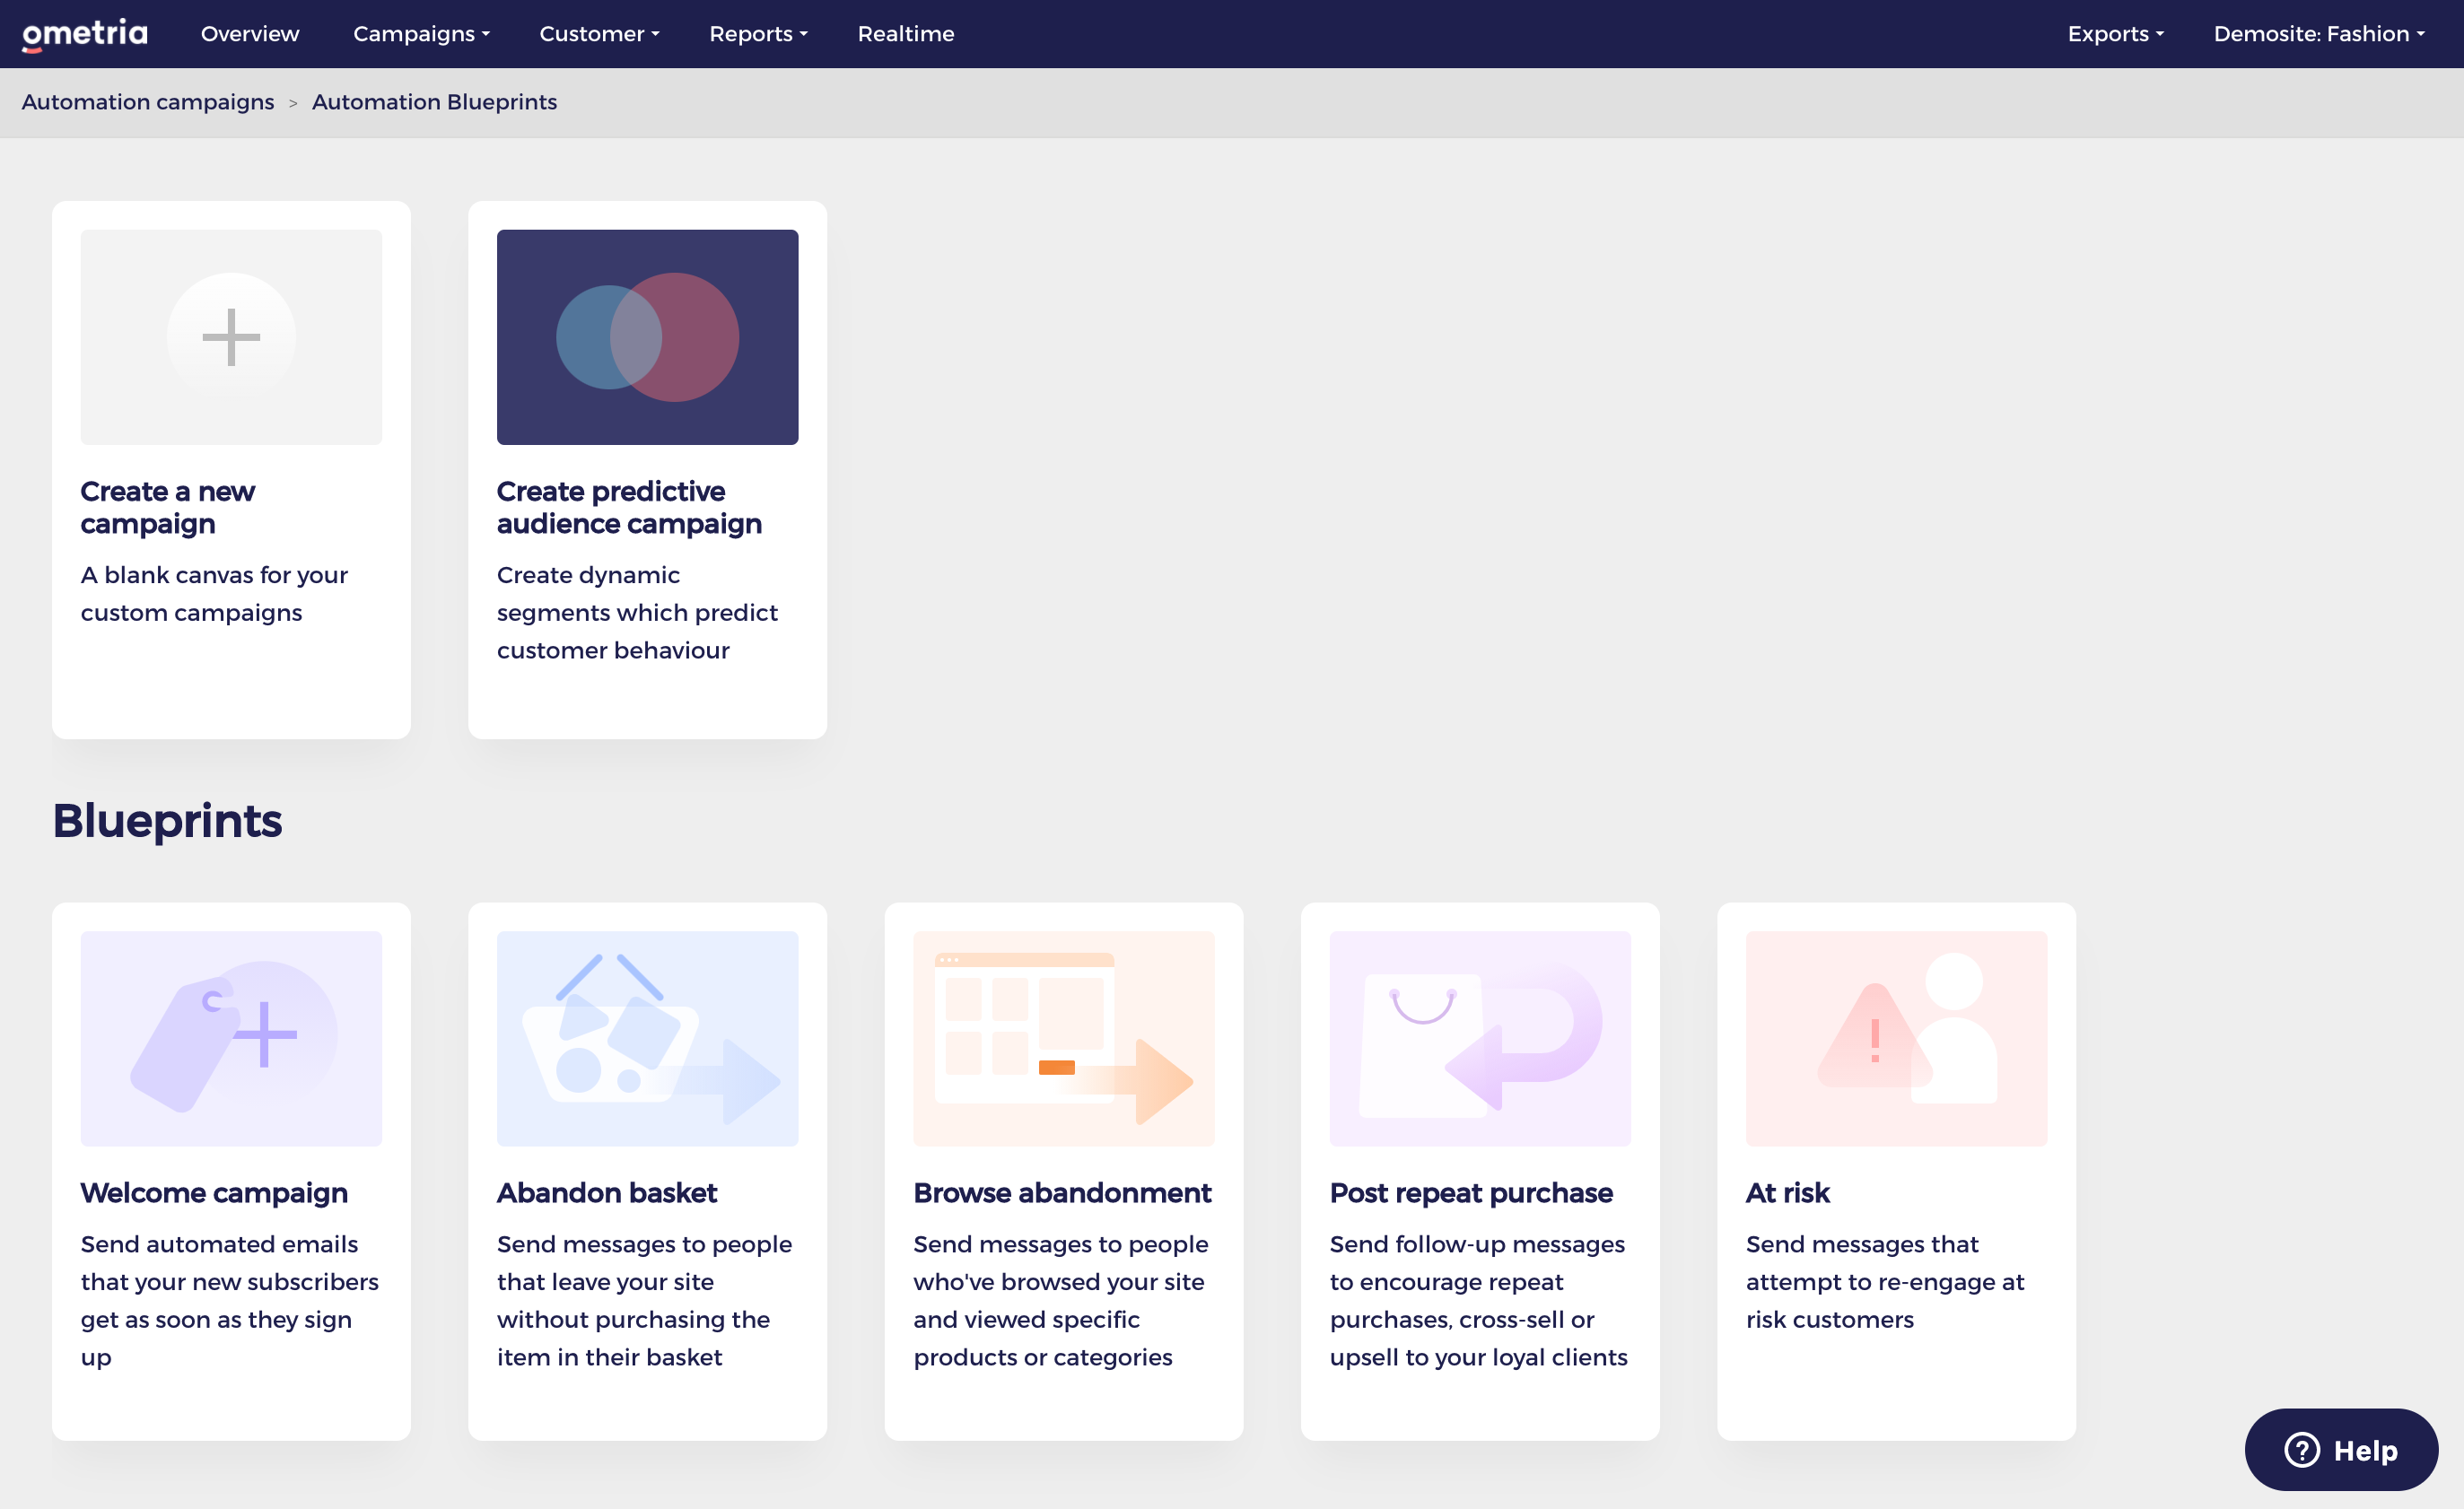Select the Abandon basket illustration
The height and width of the screenshot is (1509, 2464).
pos(647,1038)
